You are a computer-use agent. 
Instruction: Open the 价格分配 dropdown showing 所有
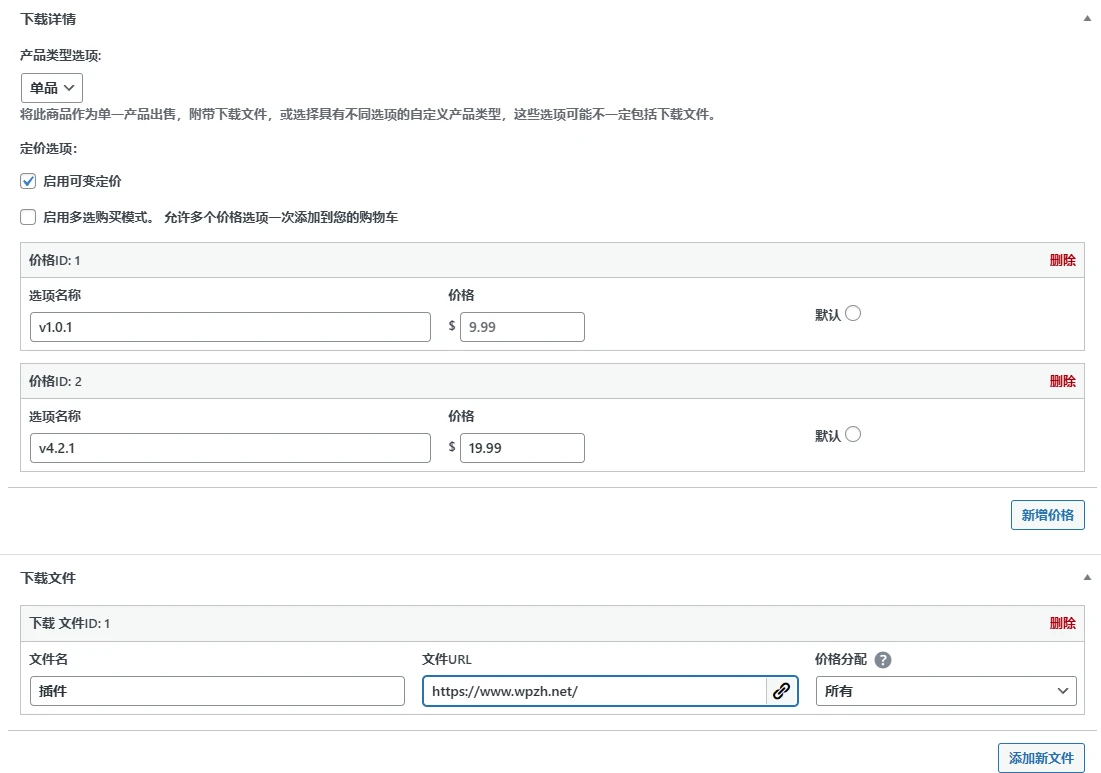point(944,690)
